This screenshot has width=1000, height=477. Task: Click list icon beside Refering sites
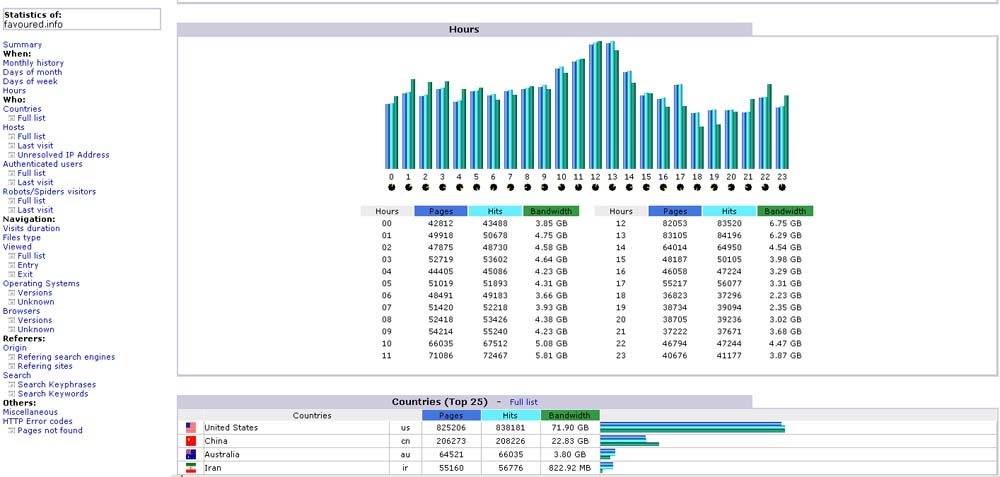coord(12,367)
